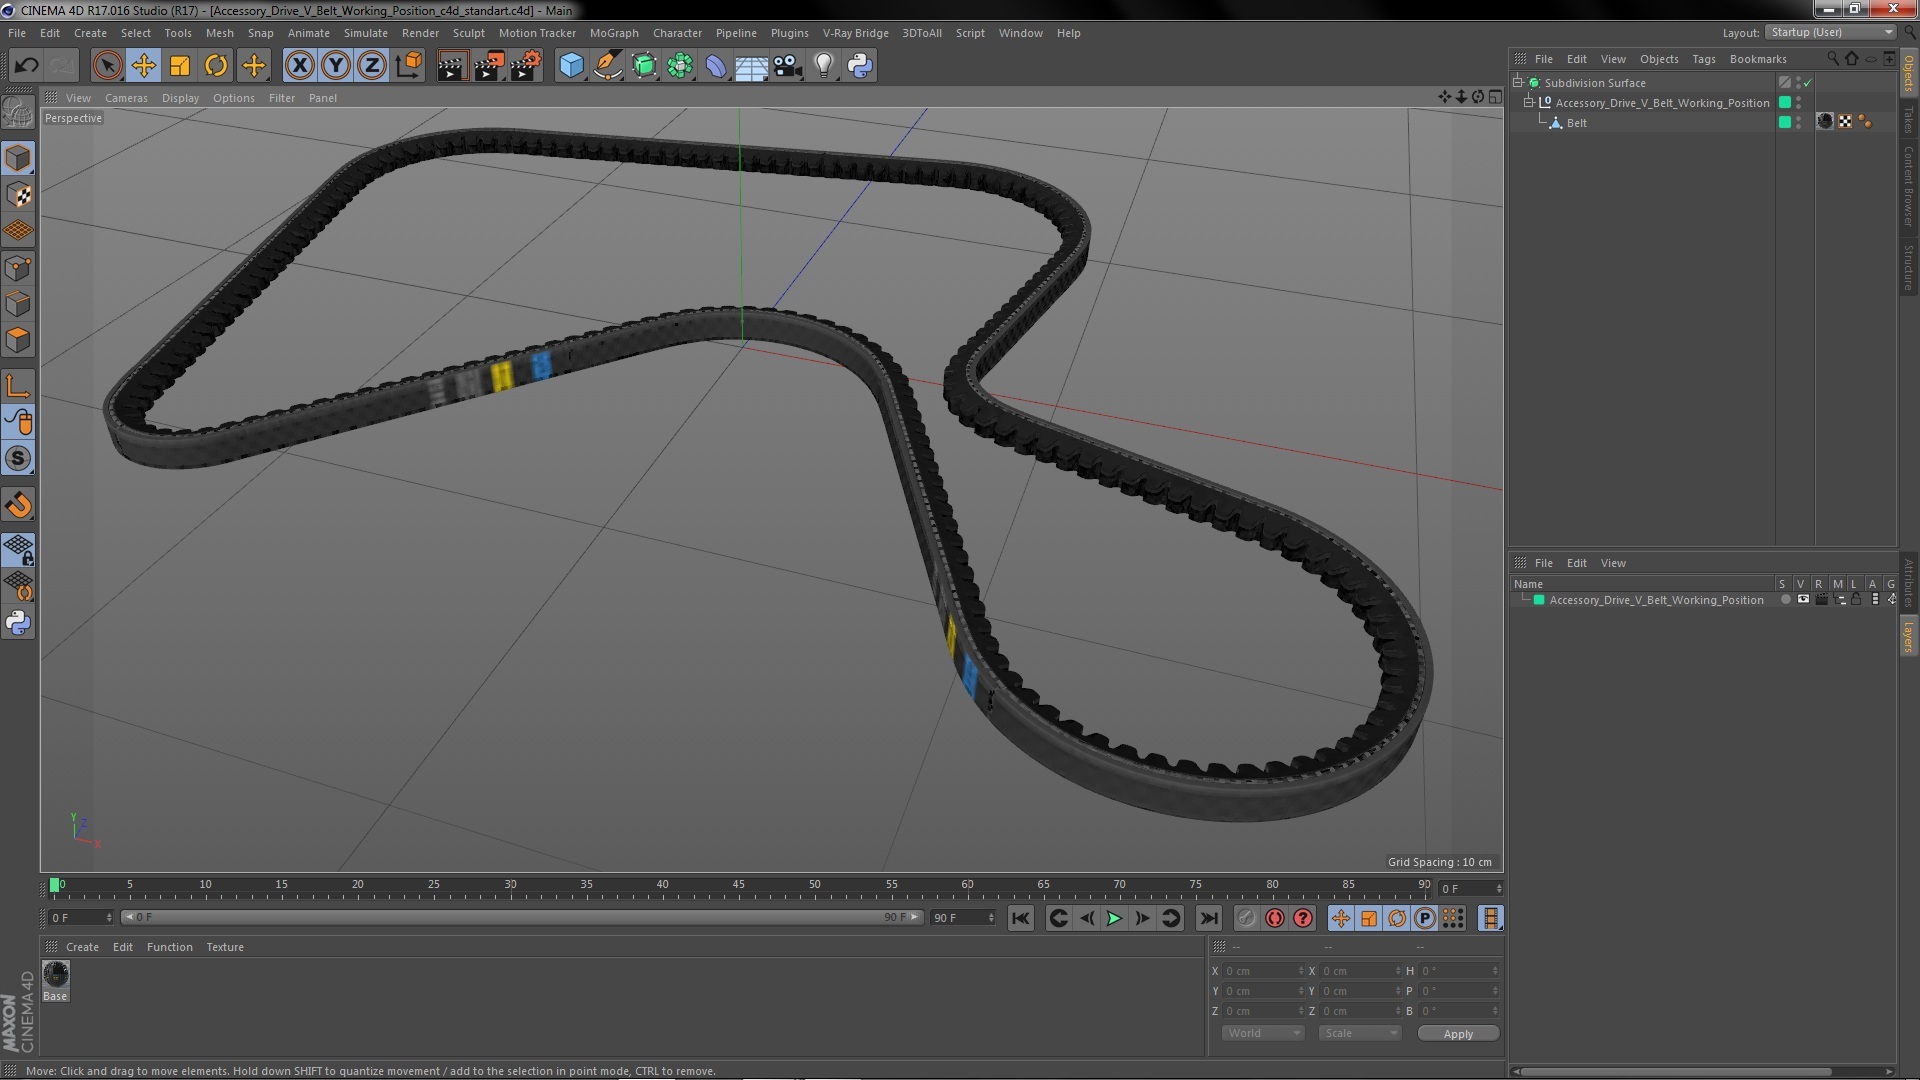Open the World coordinate dropdown

tap(1263, 1033)
